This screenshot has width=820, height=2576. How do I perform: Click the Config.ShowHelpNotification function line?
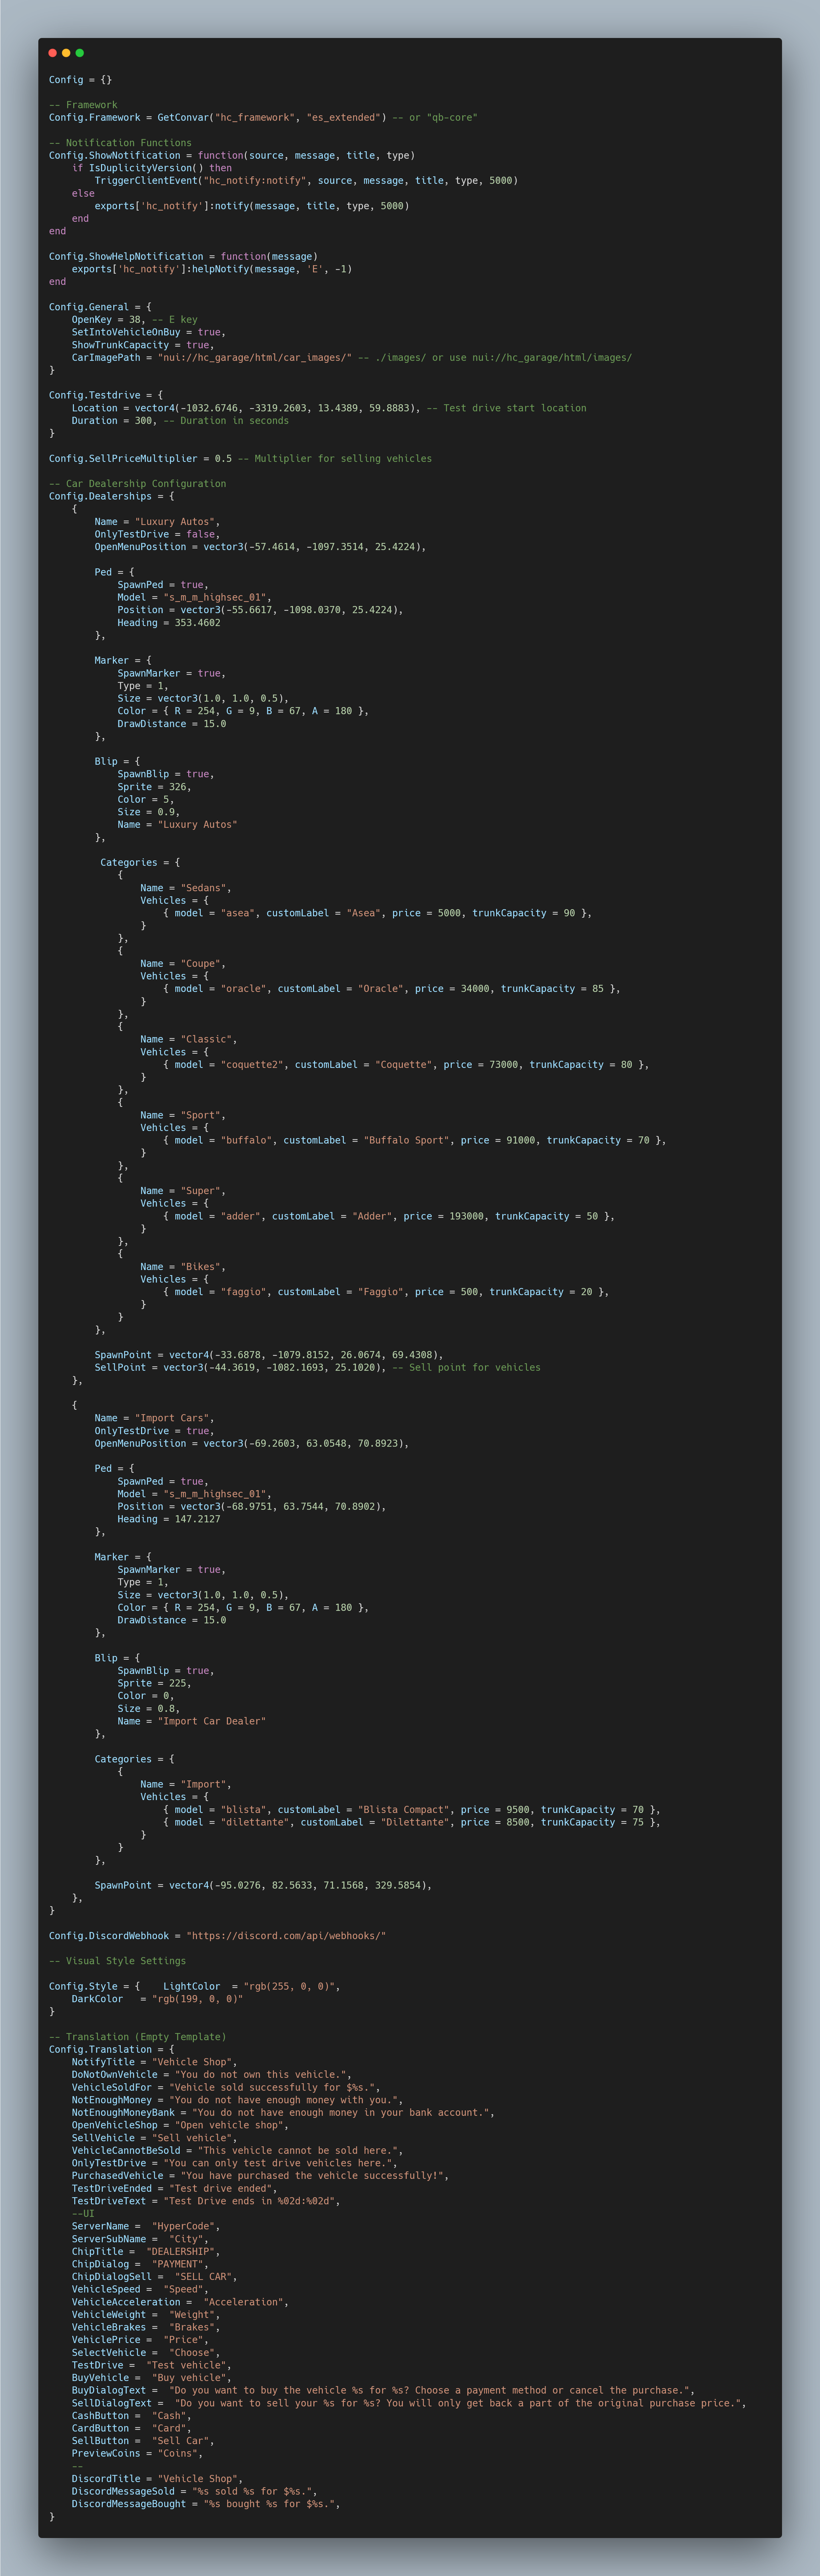coord(183,256)
